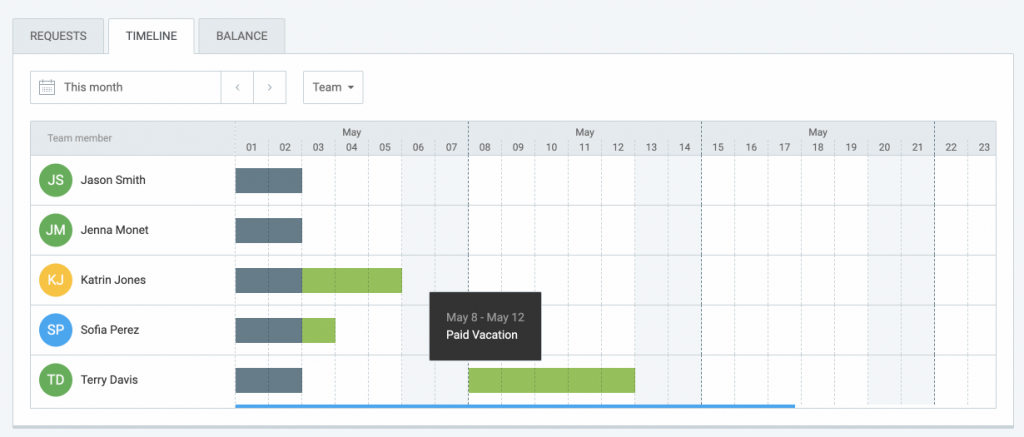Select the name Jason Smith
This screenshot has height=437, width=1024.
(113, 180)
